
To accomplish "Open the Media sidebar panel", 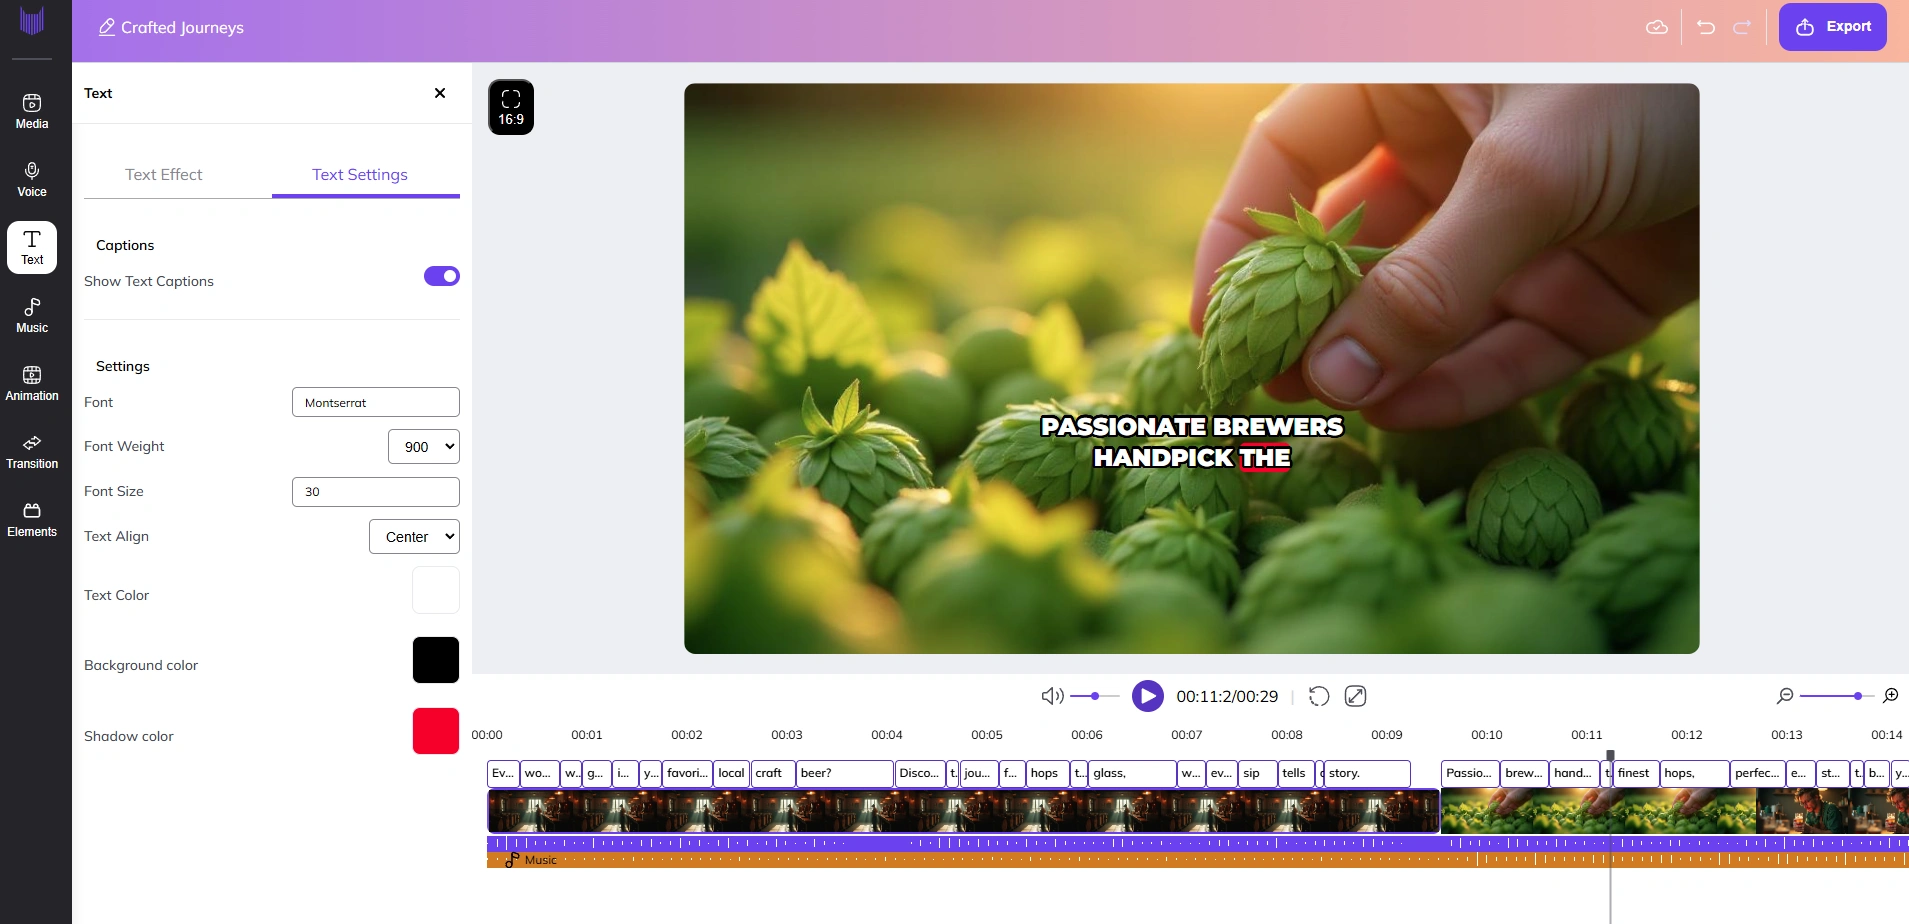I will pos(32,111).
